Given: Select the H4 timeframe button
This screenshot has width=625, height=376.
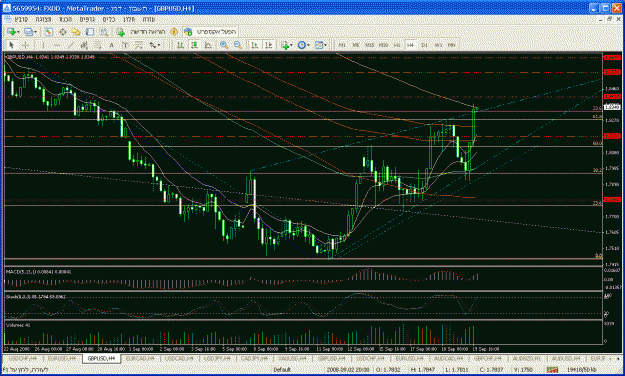Looking at the screenshot, I should pos(411,45).
